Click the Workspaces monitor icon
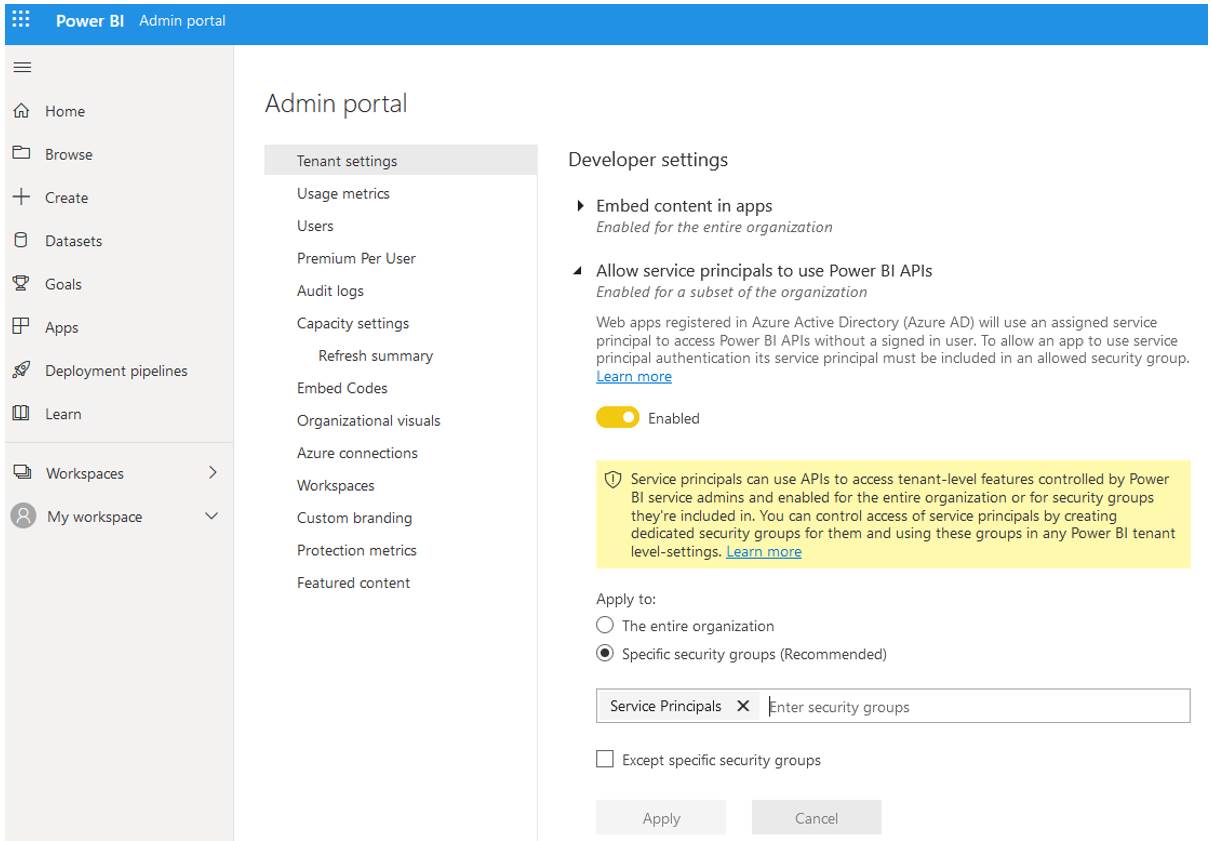This screenshot has height=841, width=1212. 21,473
